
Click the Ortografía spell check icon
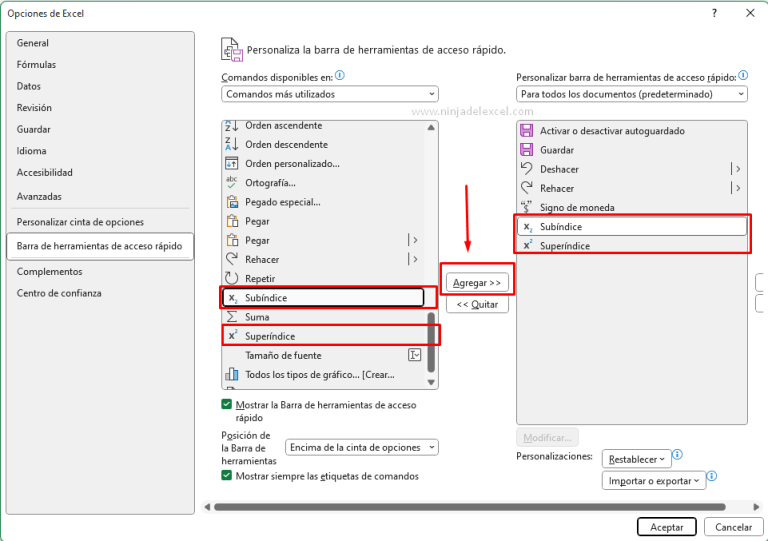point(232,183)
